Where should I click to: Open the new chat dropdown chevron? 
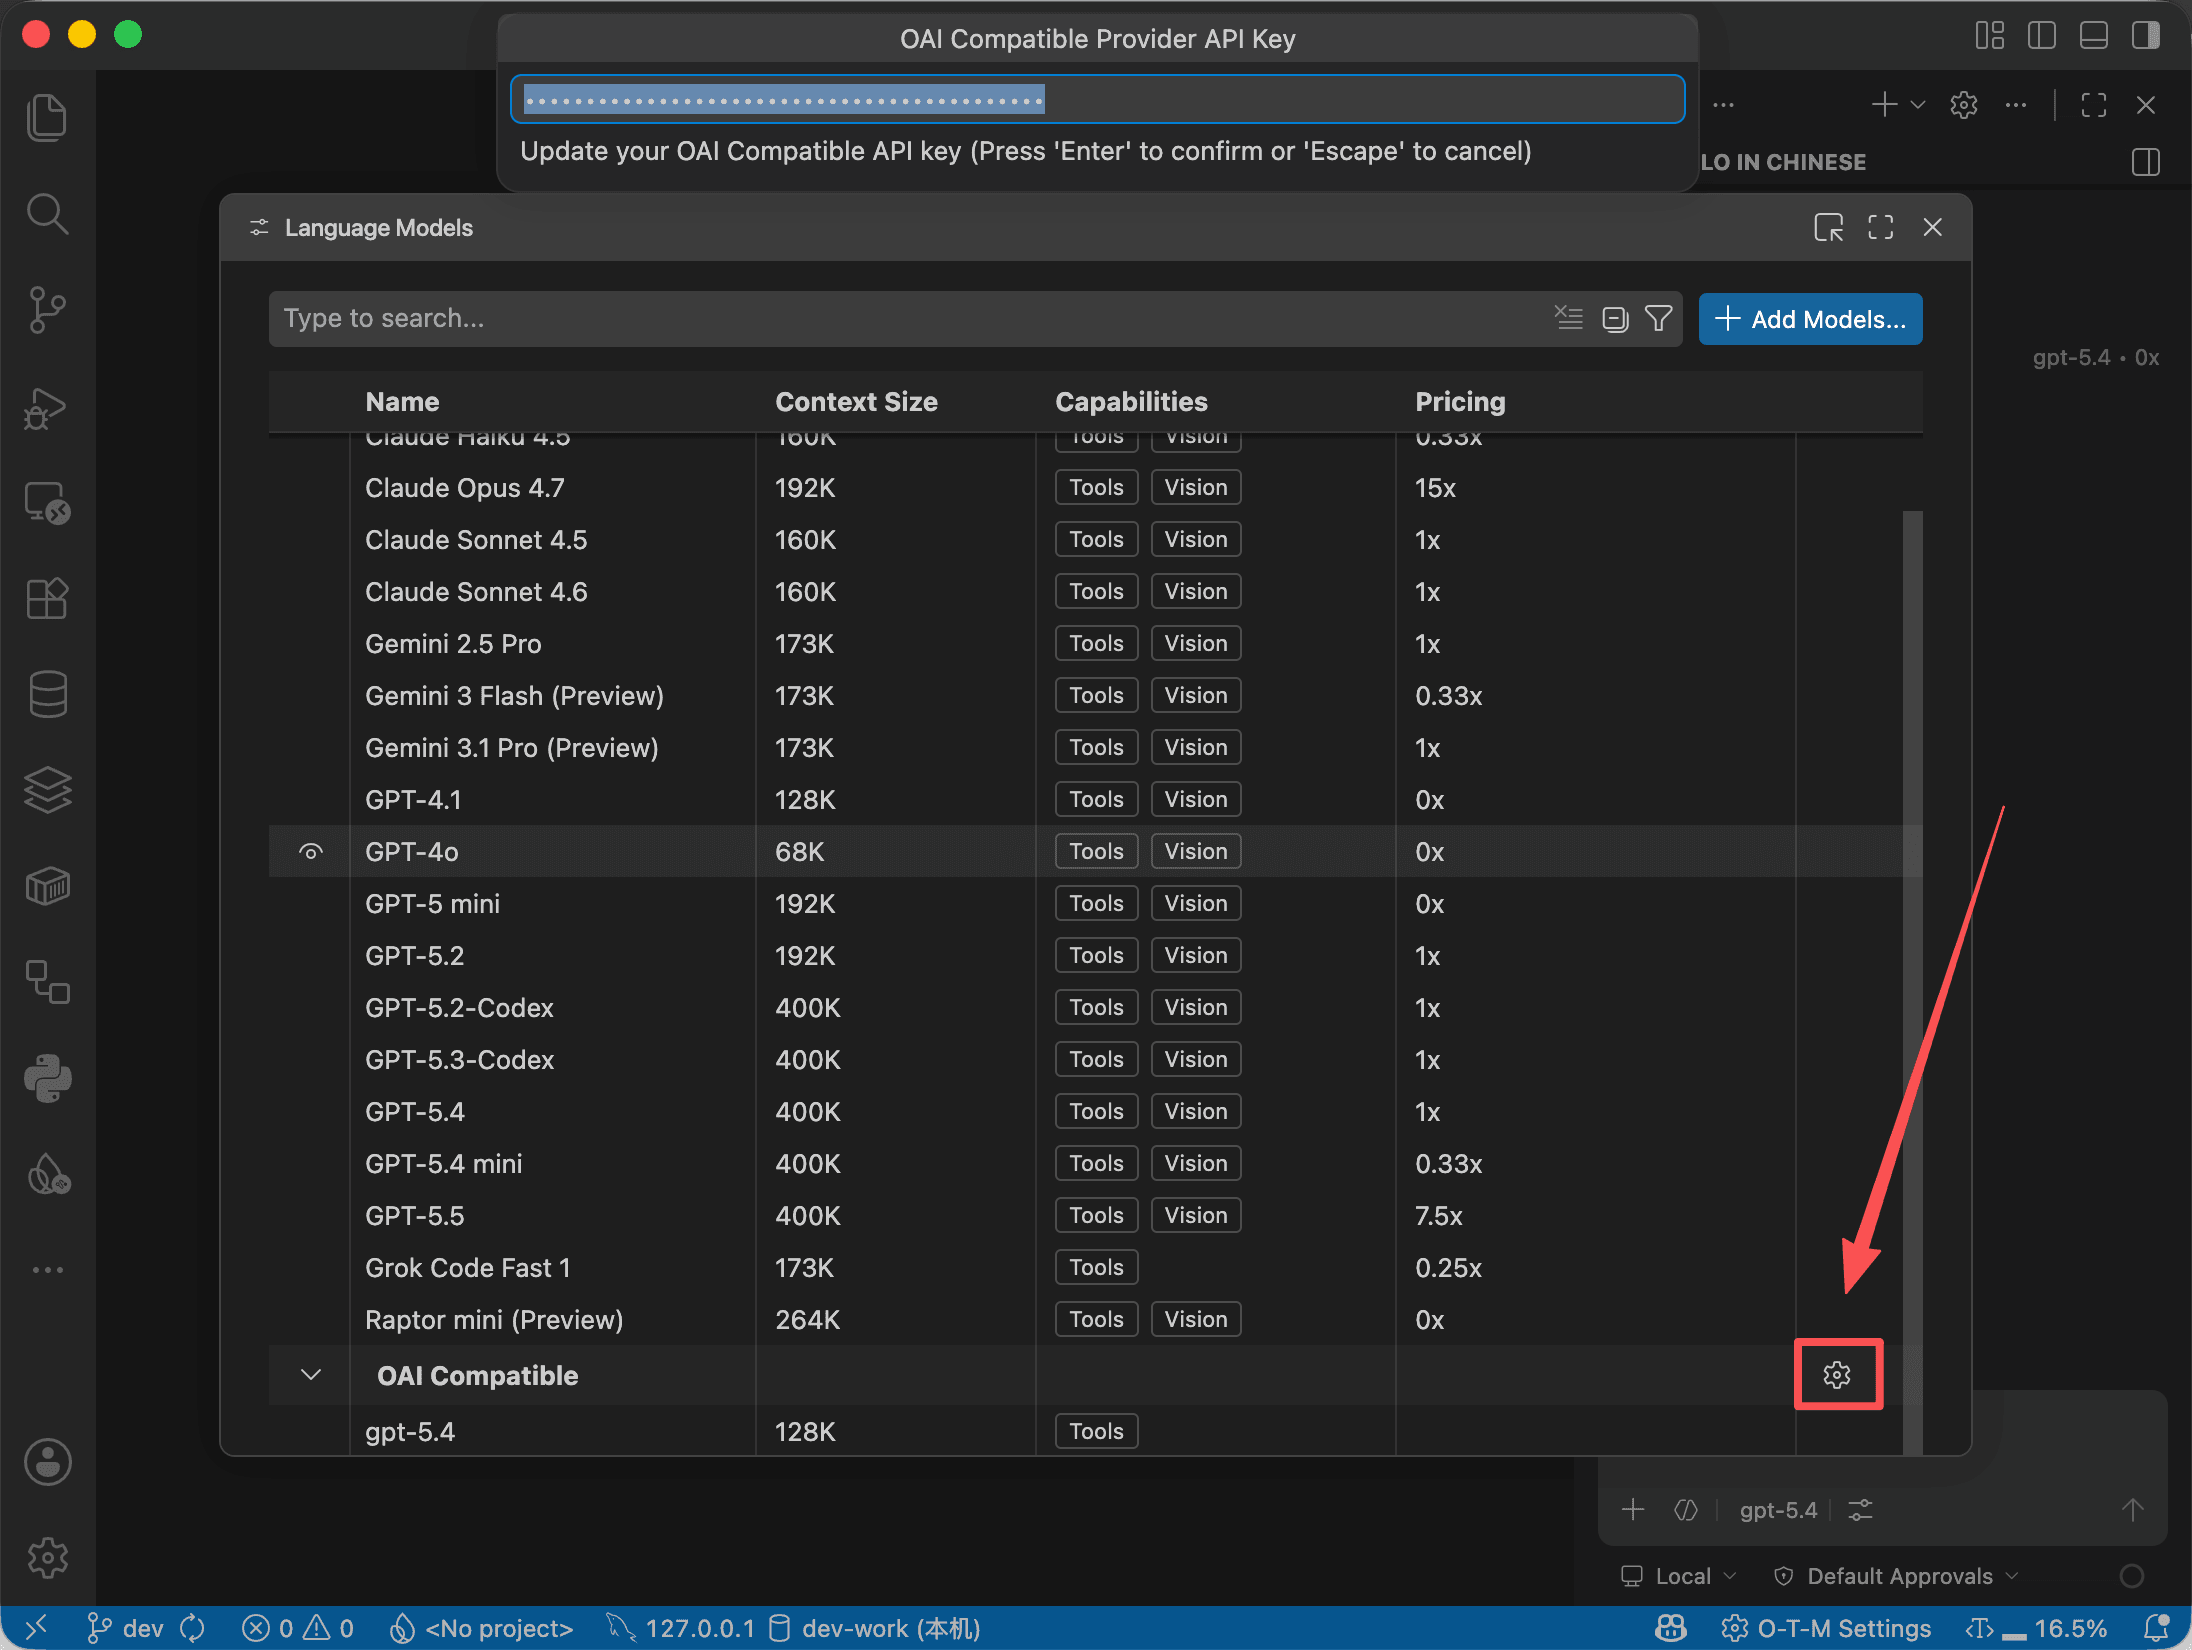(x=1918, y=105)
